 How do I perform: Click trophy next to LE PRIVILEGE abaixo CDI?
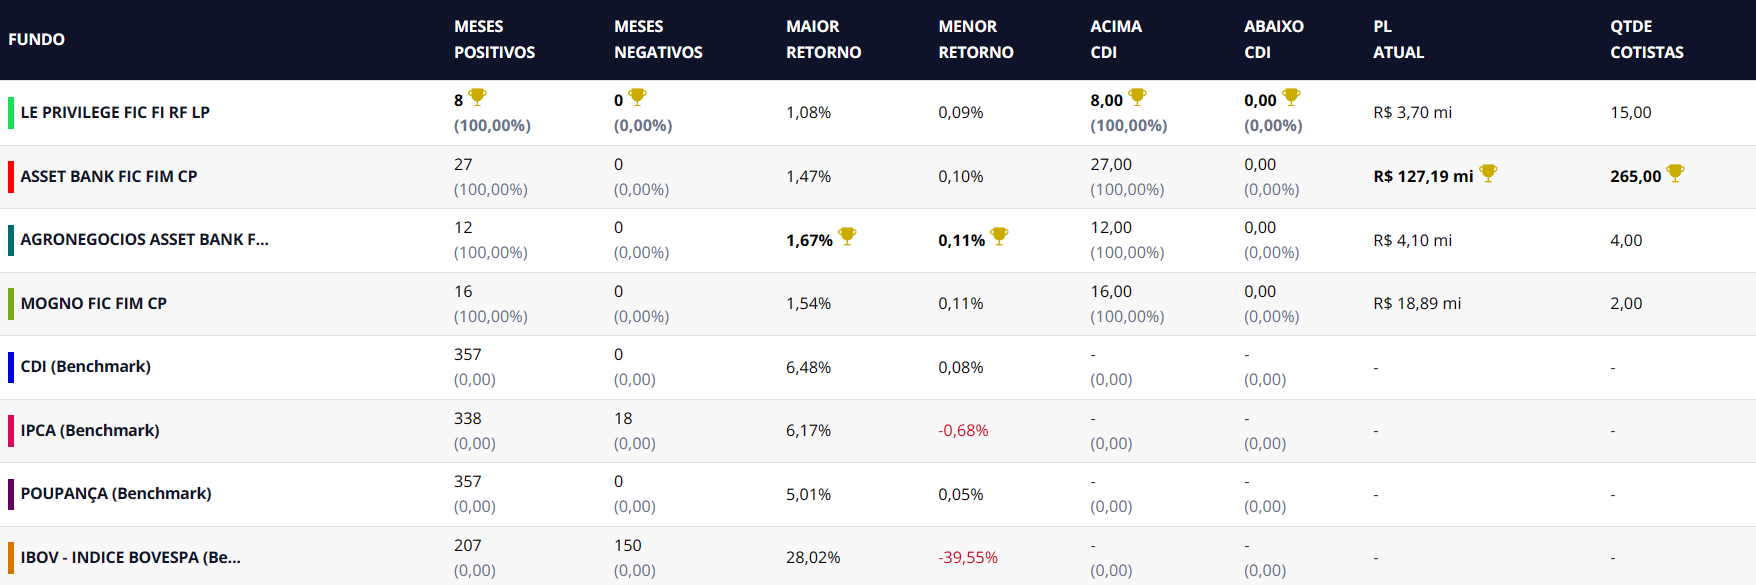1291,97
